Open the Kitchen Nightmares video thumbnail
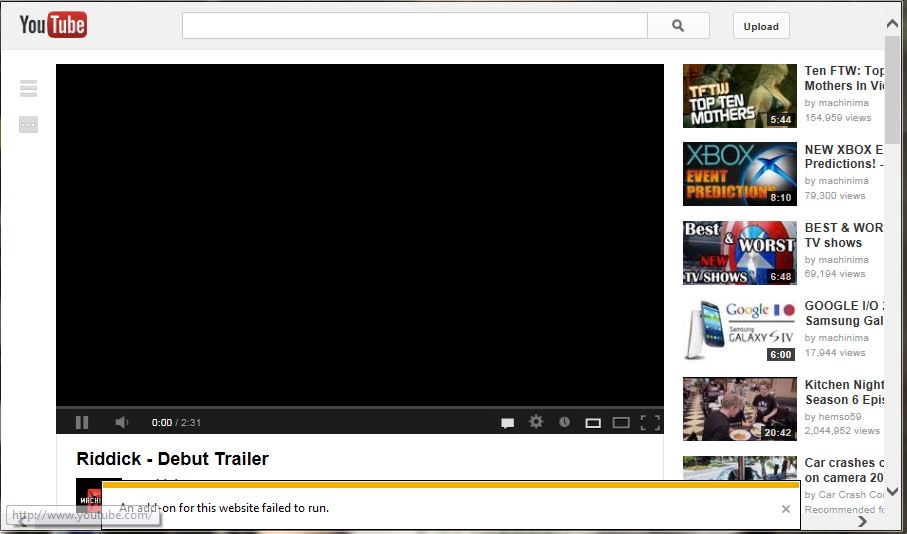 click(740, 409)
